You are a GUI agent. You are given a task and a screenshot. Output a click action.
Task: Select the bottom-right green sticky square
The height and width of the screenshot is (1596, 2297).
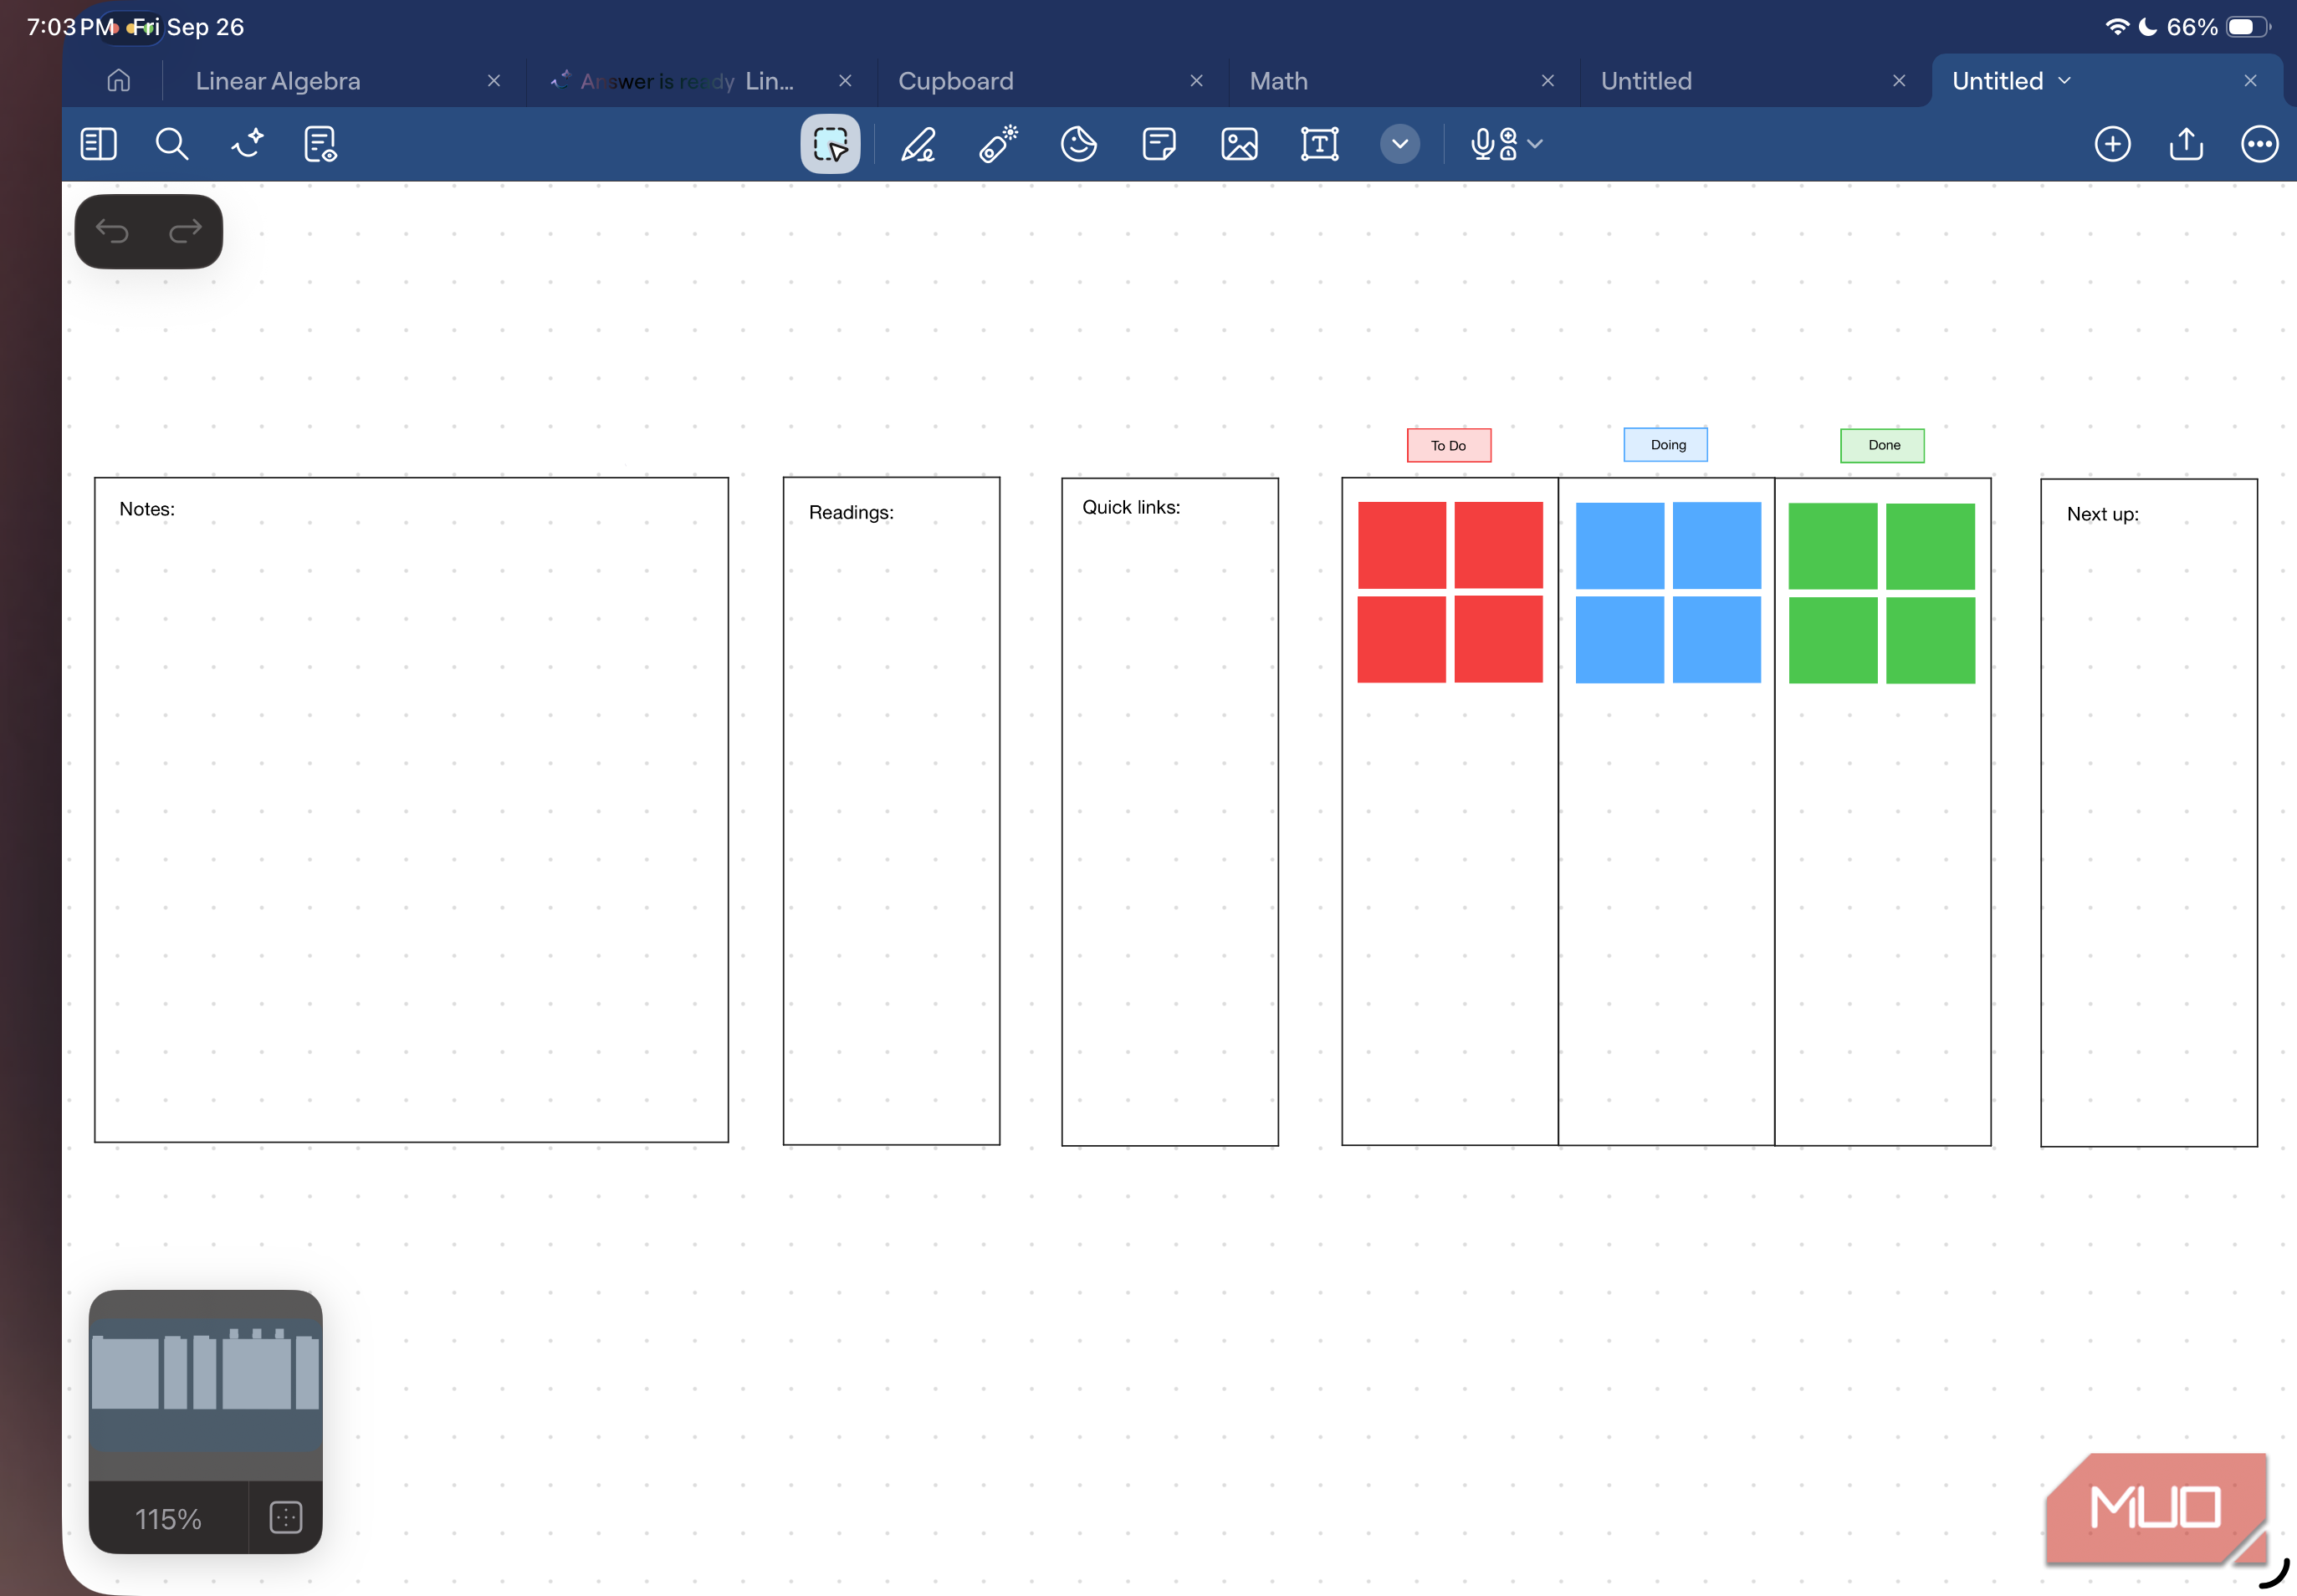[1930, 640]
